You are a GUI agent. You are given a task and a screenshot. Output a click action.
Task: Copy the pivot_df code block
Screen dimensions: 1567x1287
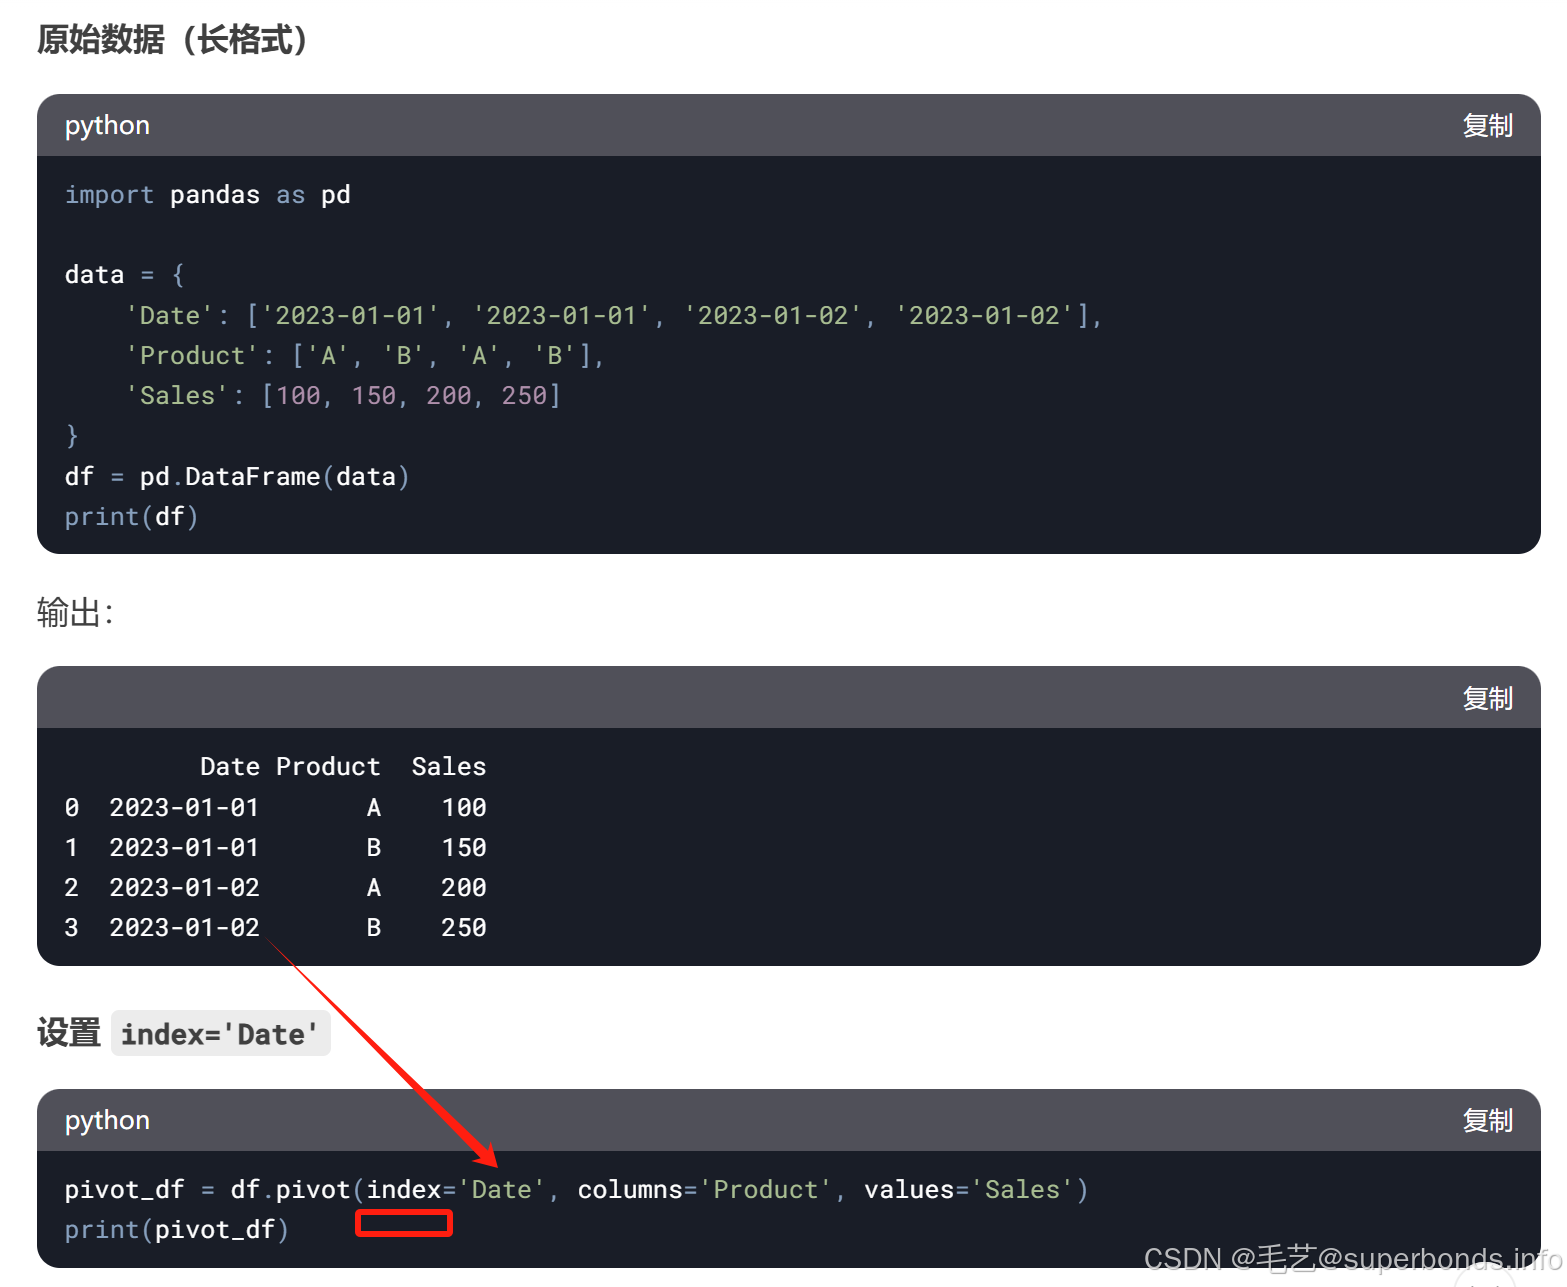[1487, 1121]
